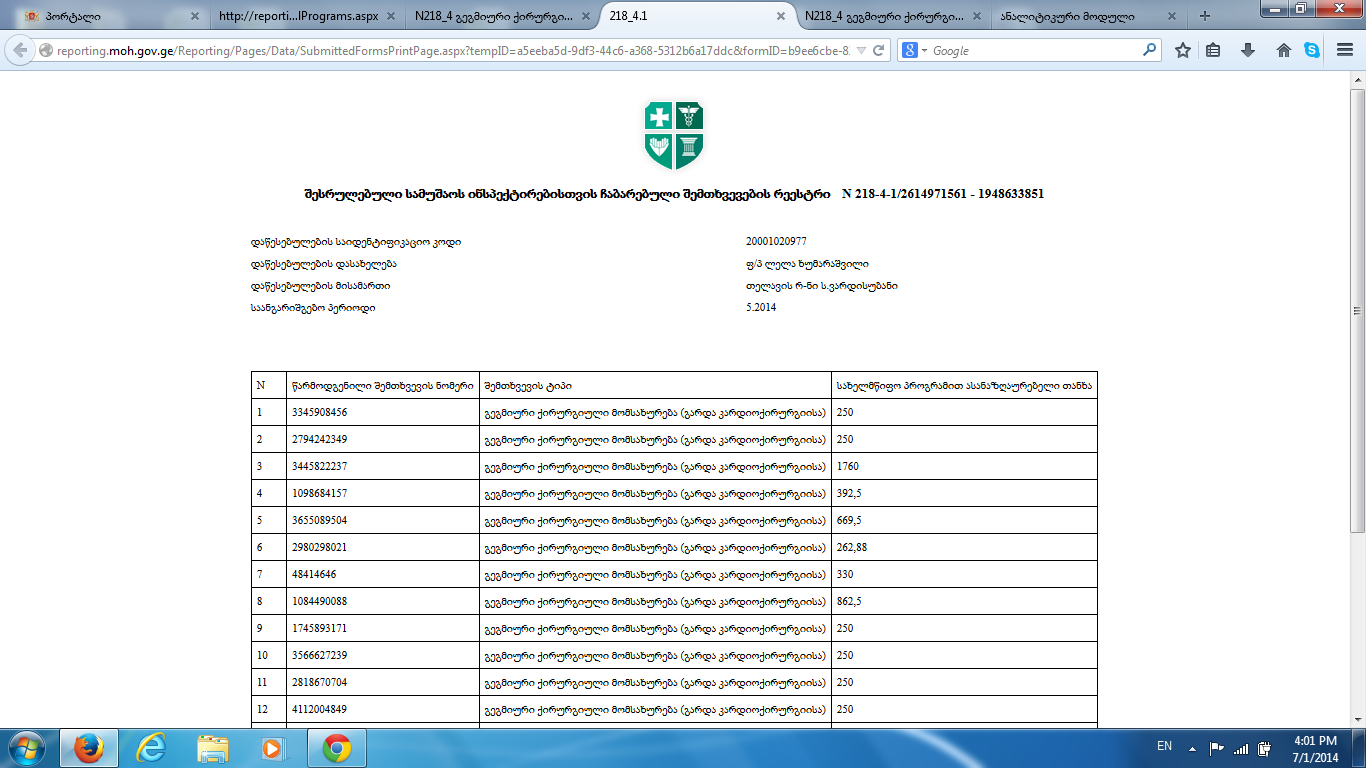
Task: Open the search engine selector dropdown
Action: (914, 51)
